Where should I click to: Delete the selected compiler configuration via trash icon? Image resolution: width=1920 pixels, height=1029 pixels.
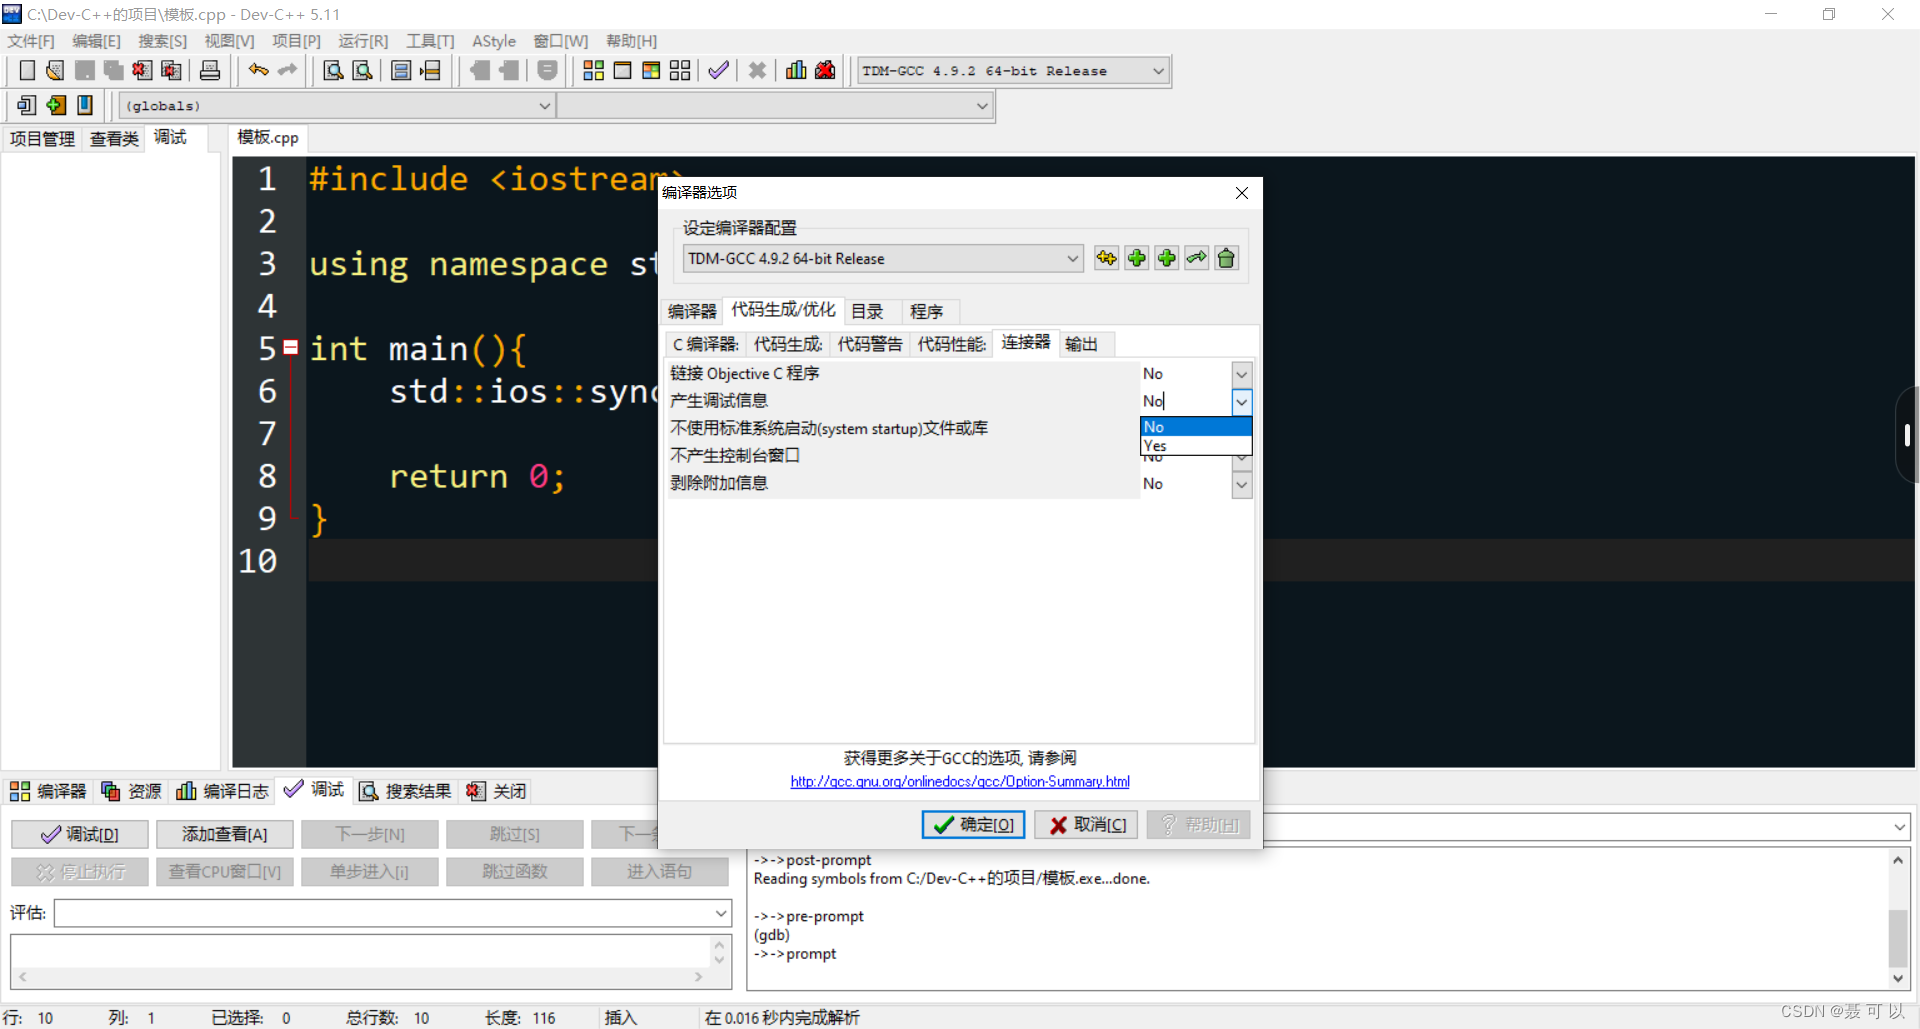click(1226, 257)
